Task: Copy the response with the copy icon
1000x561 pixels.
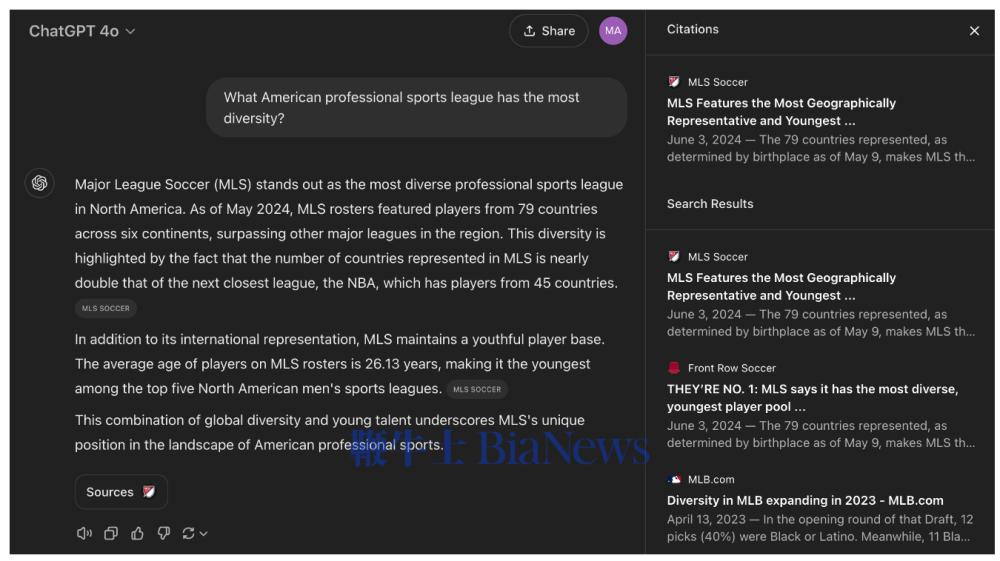Action: click(x=111, y=534)
